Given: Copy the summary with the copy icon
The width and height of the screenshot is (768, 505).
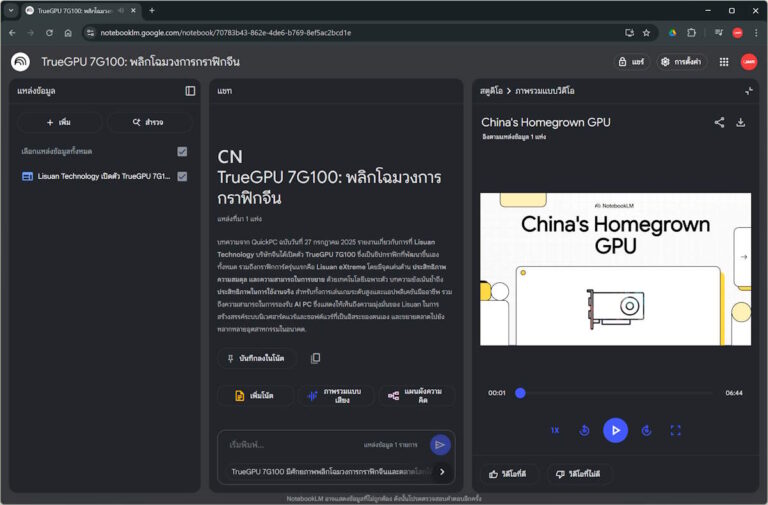Looking at the screenshot, I should click(x=315, y=359).
